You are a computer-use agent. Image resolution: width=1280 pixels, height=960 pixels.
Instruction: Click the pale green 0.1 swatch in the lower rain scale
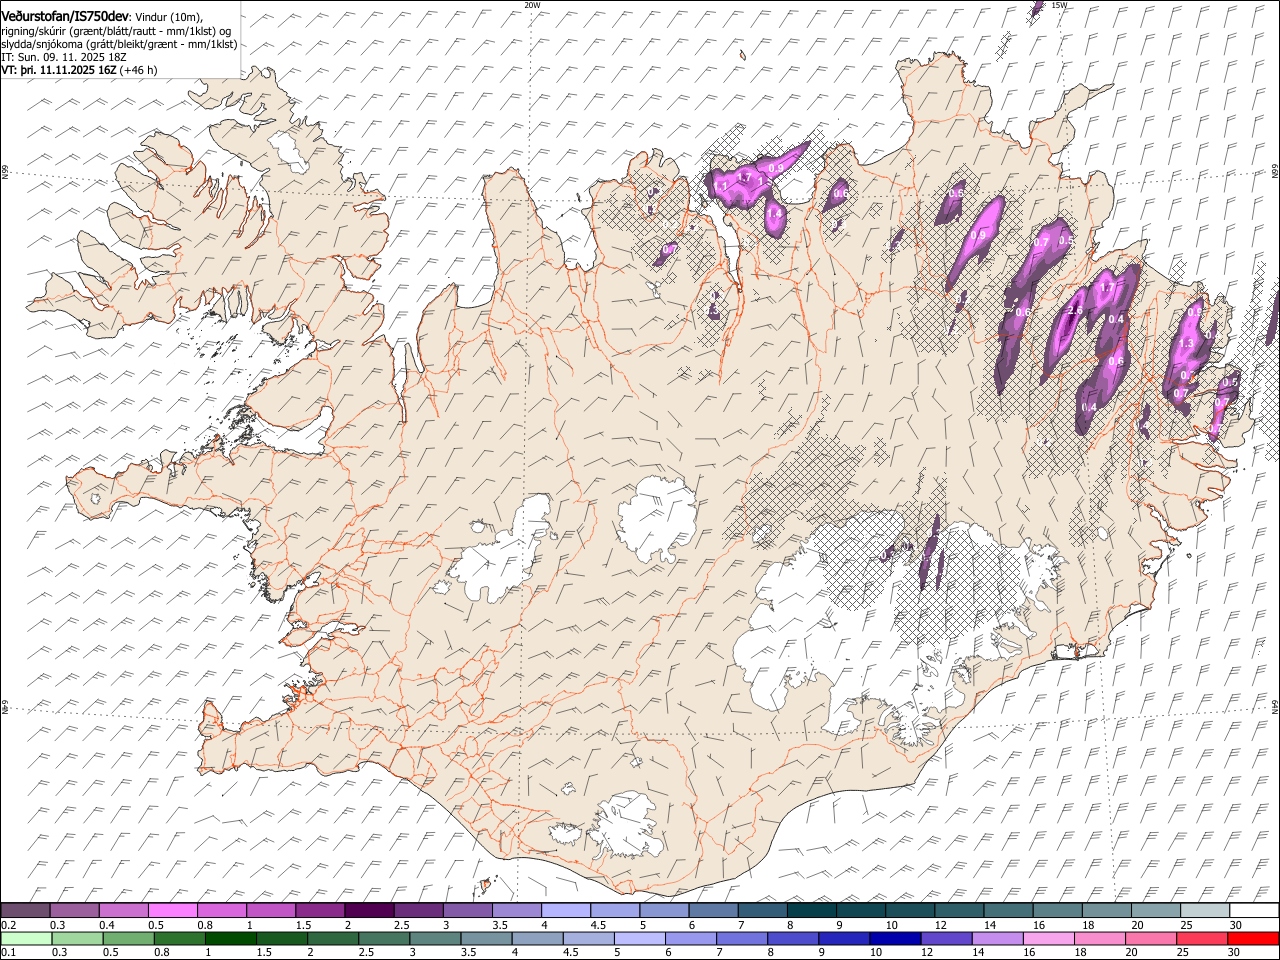(x=26, y=938)
